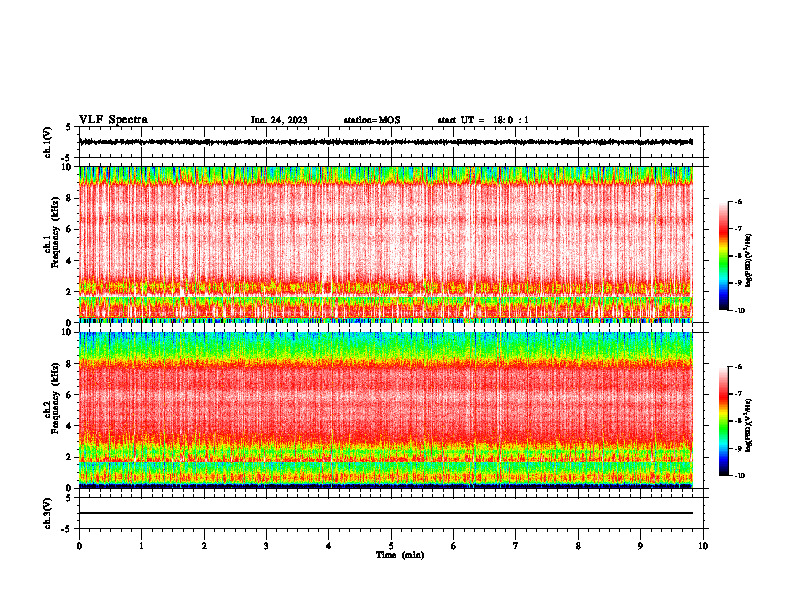792x612 pixels.
Task: Click time axis tick label "1"
Action: pyautogui.click(x=141, y=546)
